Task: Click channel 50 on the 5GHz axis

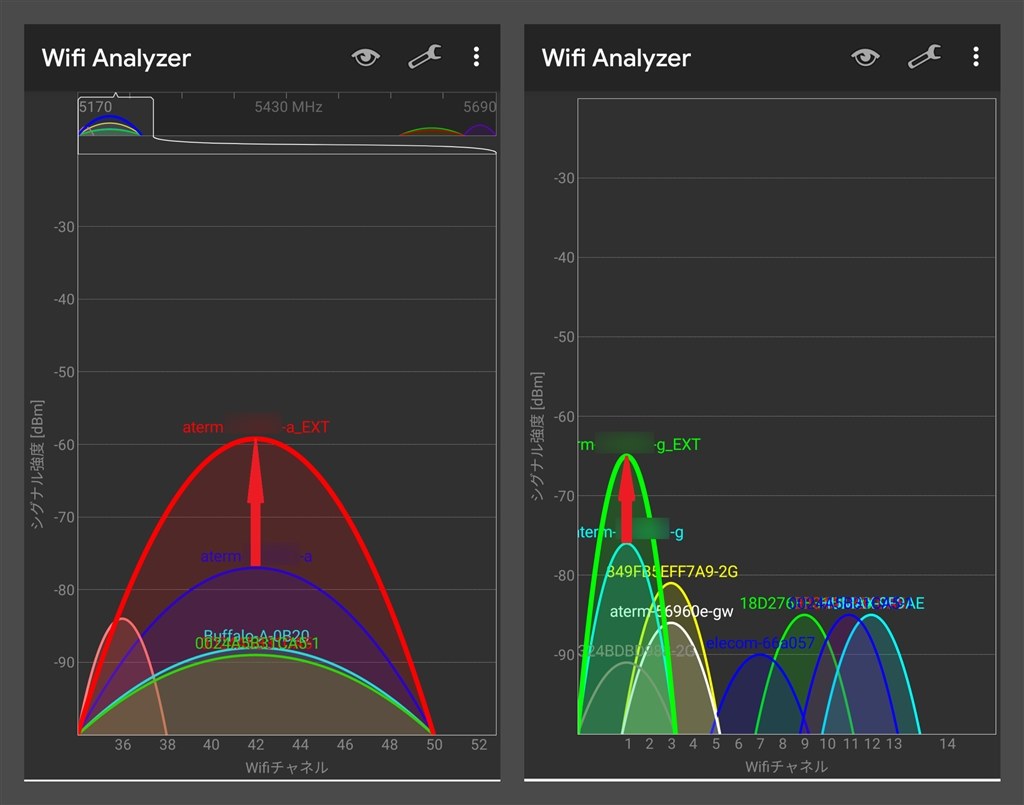Action: point(434,744)
